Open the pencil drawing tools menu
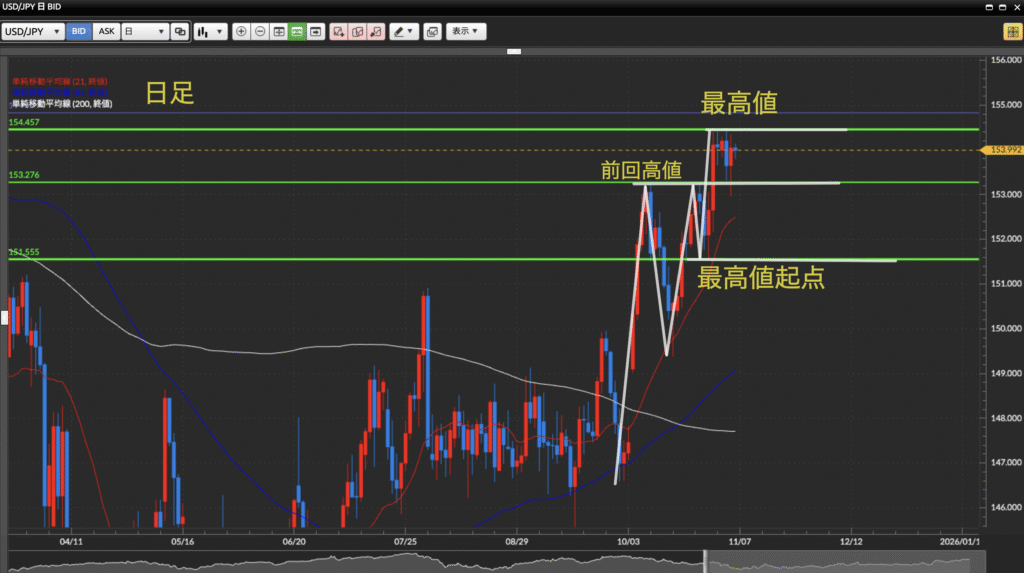 tap(404, 32)
